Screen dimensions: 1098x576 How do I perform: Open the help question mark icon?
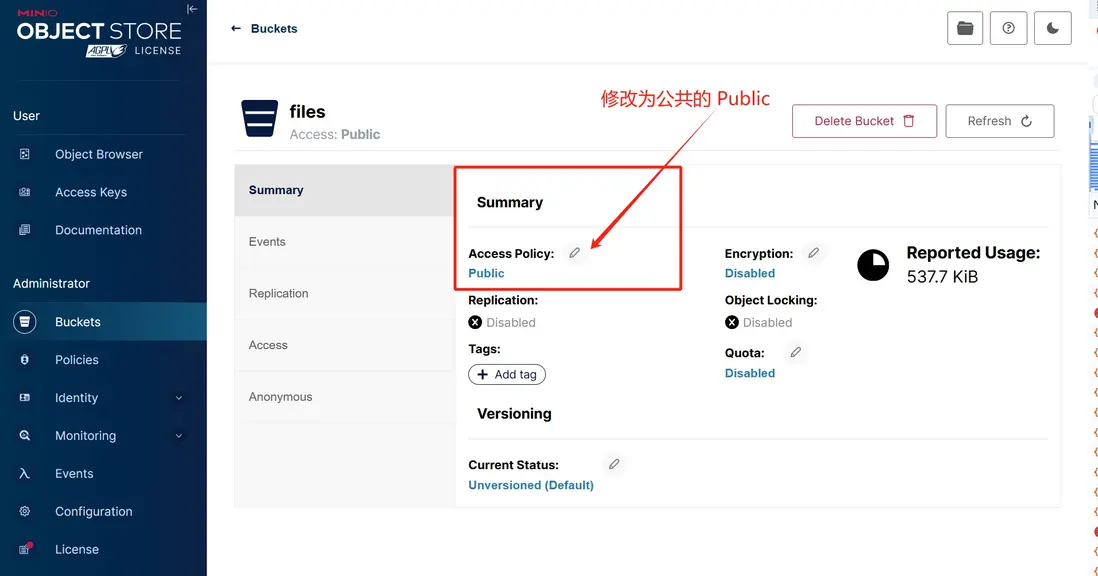1008,29
